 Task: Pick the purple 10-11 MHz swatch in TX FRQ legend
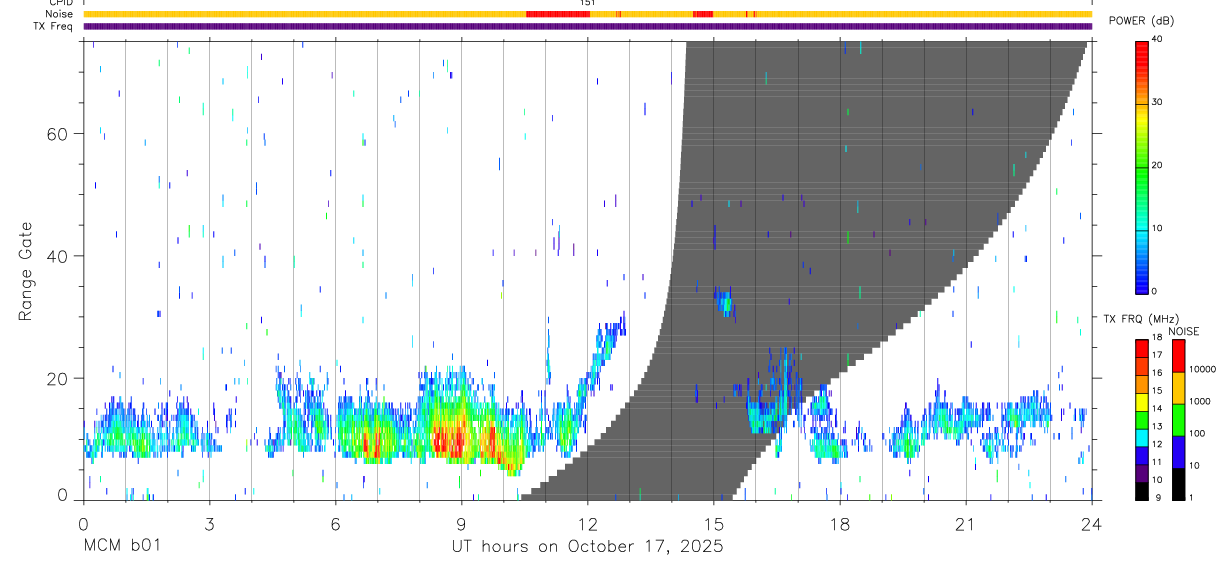[1142, 472]
